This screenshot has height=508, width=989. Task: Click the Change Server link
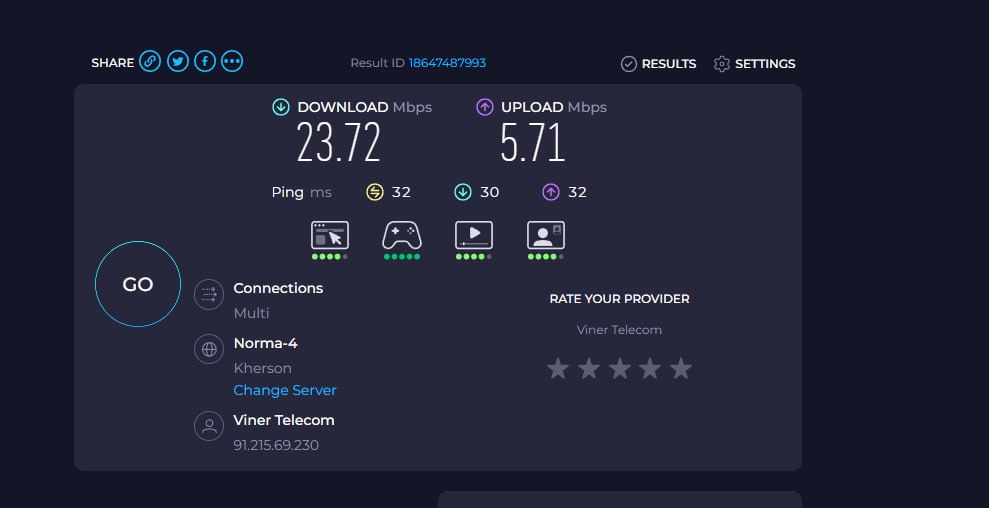[x=284, y=390]
